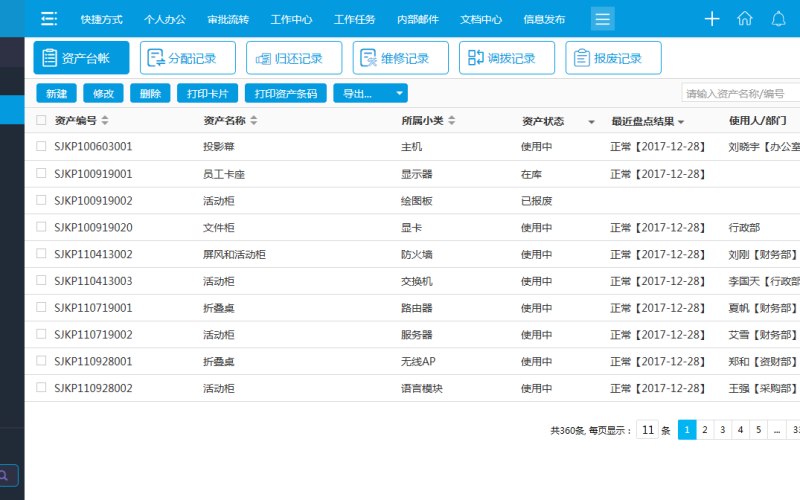800x500 pixels.
Task: Switch to 归还记录 tab
Action: click(x=294, y=58)
